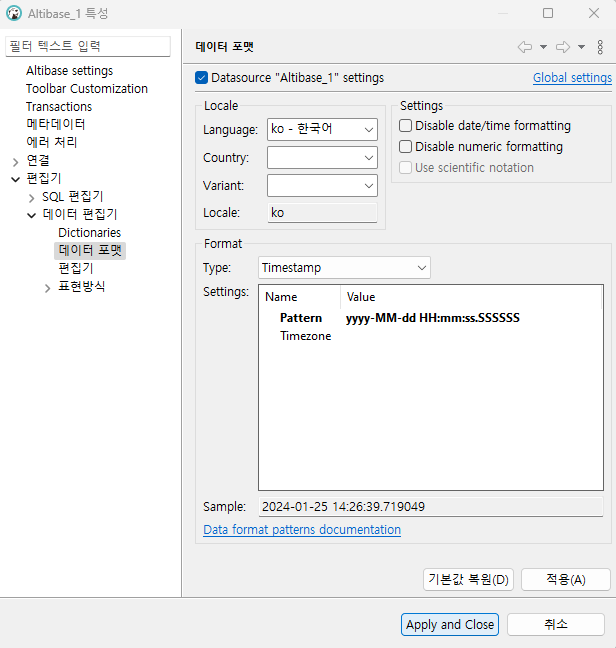This screenshot has width=616, height=648.
Task: Open Data format patterns documentation link
Action: 302,530
